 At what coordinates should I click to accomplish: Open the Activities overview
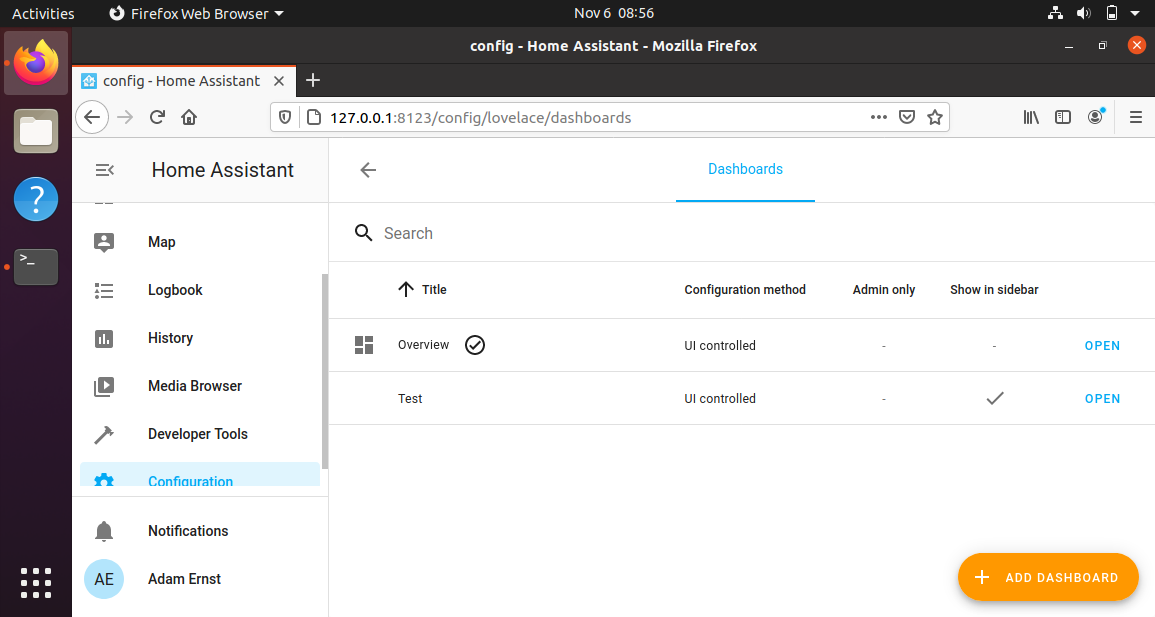point(43,13)
